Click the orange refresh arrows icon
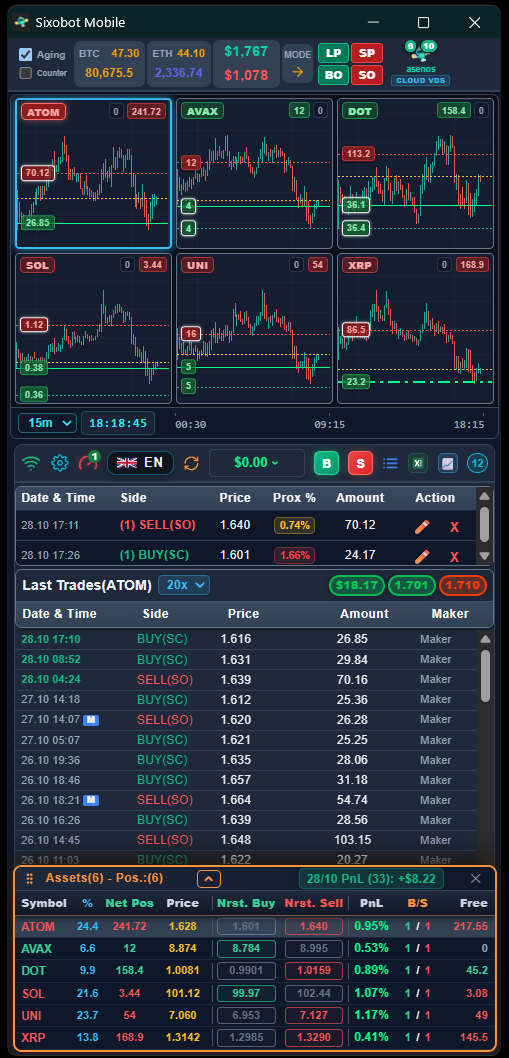The width and height of the screenshot is (509, 1058). (x=192, y=464)
